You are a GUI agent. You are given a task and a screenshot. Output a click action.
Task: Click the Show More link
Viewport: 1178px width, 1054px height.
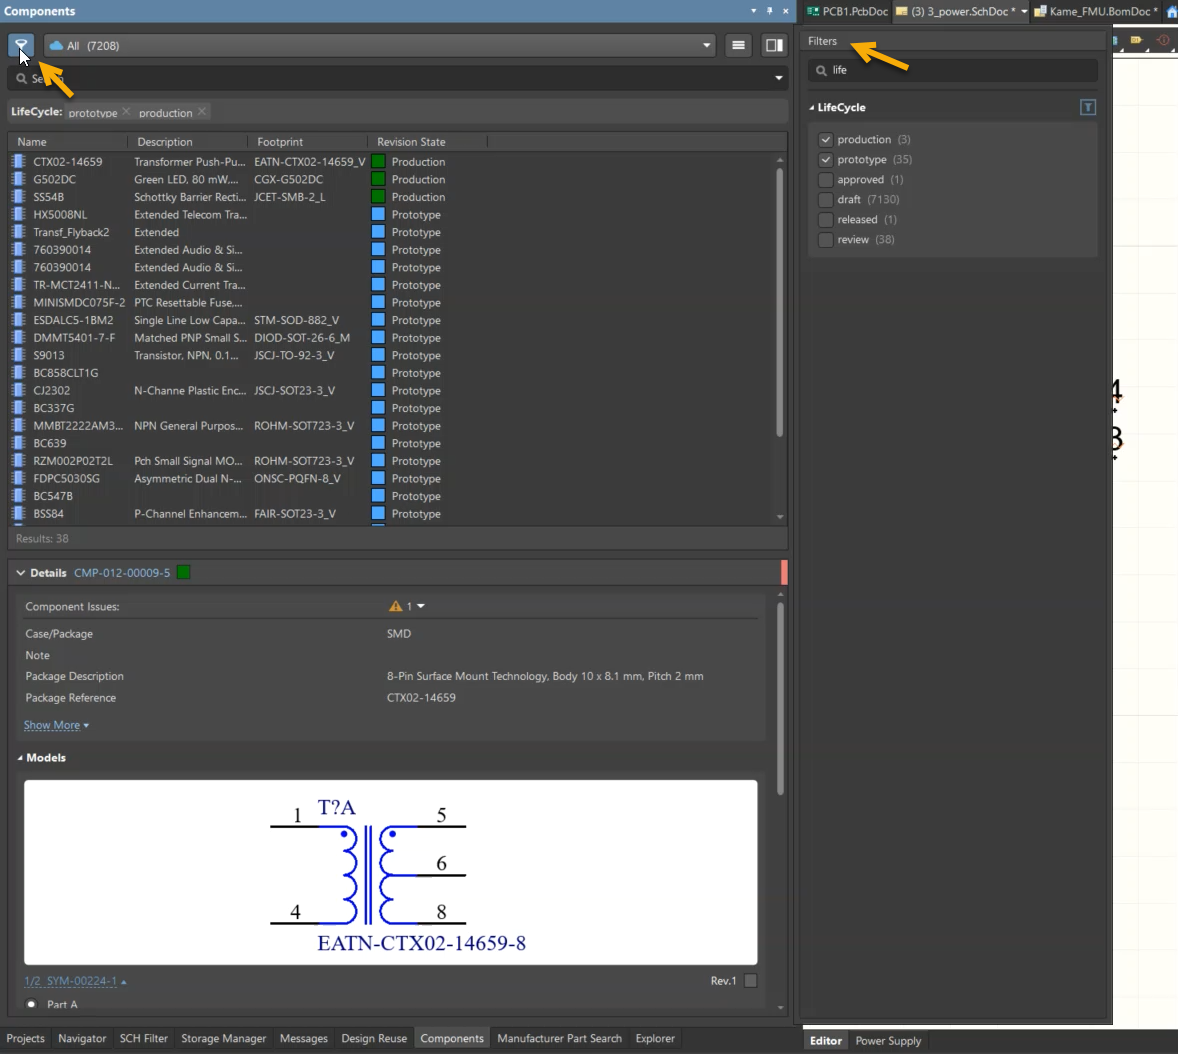pyautogui.click(x=52, y=725)
